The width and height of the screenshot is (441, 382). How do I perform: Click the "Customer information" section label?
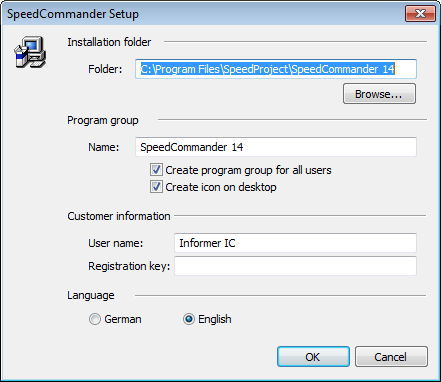click(x=119, y=216)
